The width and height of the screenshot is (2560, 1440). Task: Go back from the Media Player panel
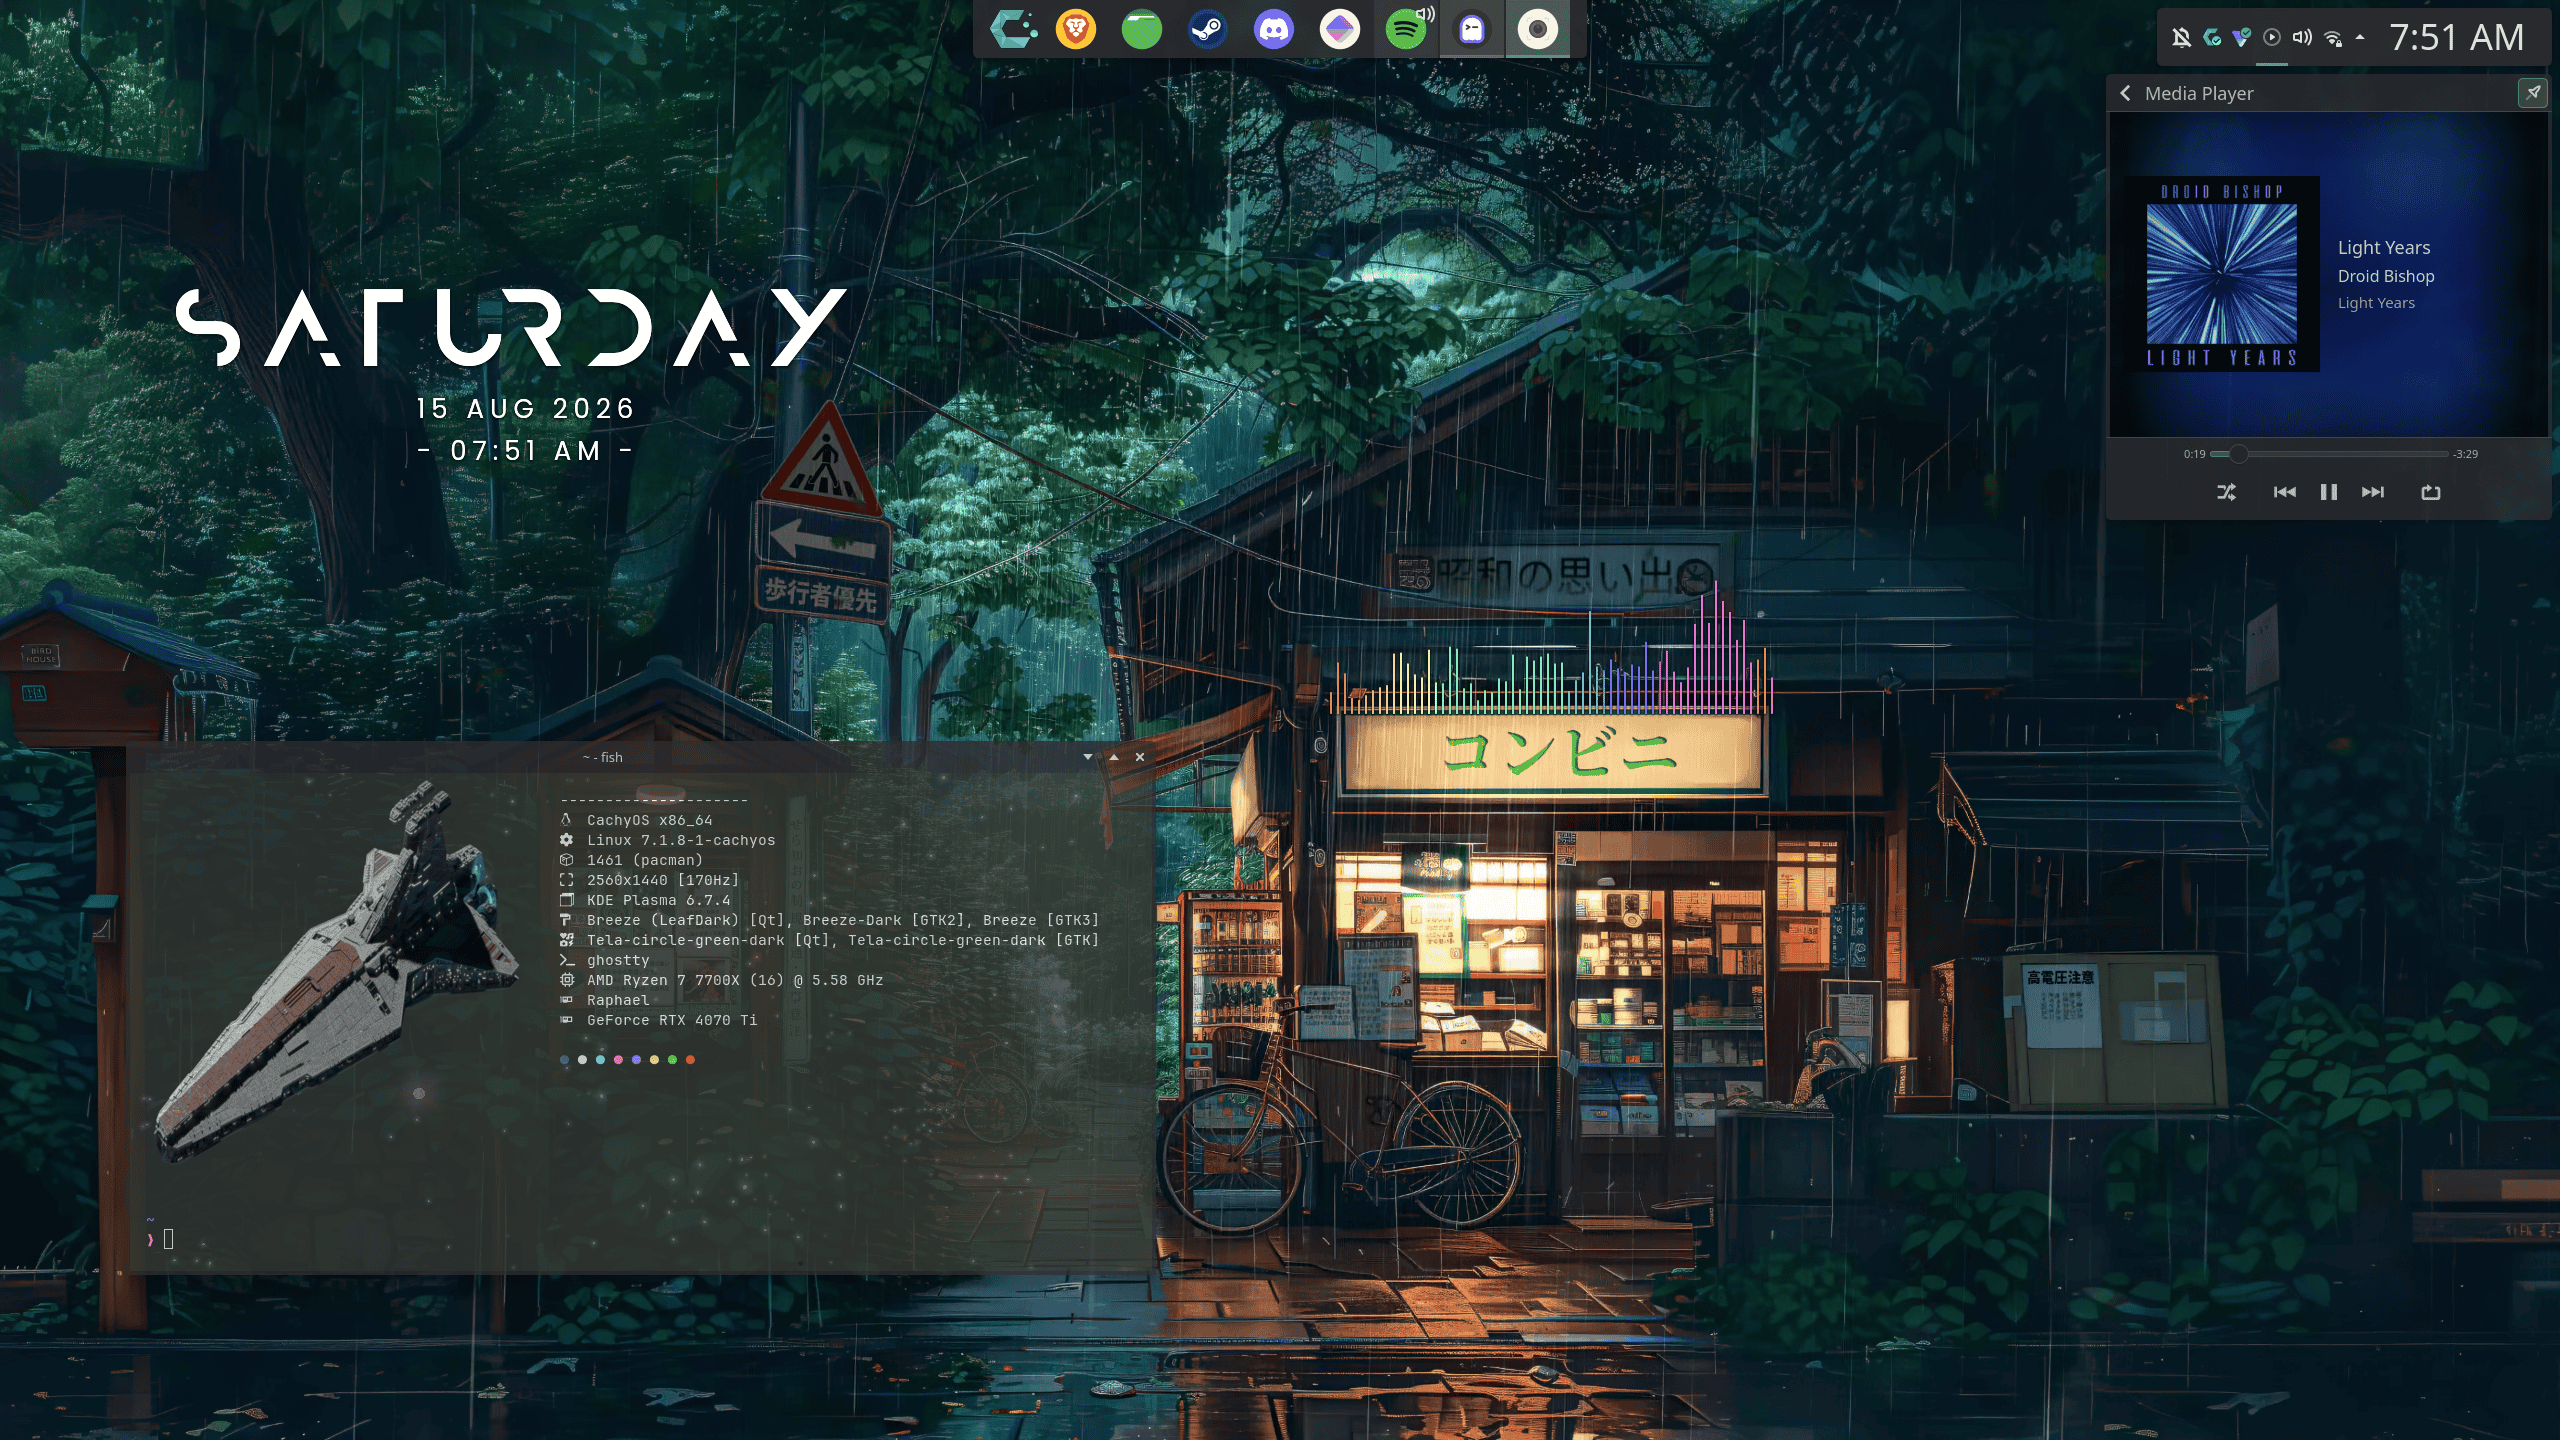[x=2125, y=93]
